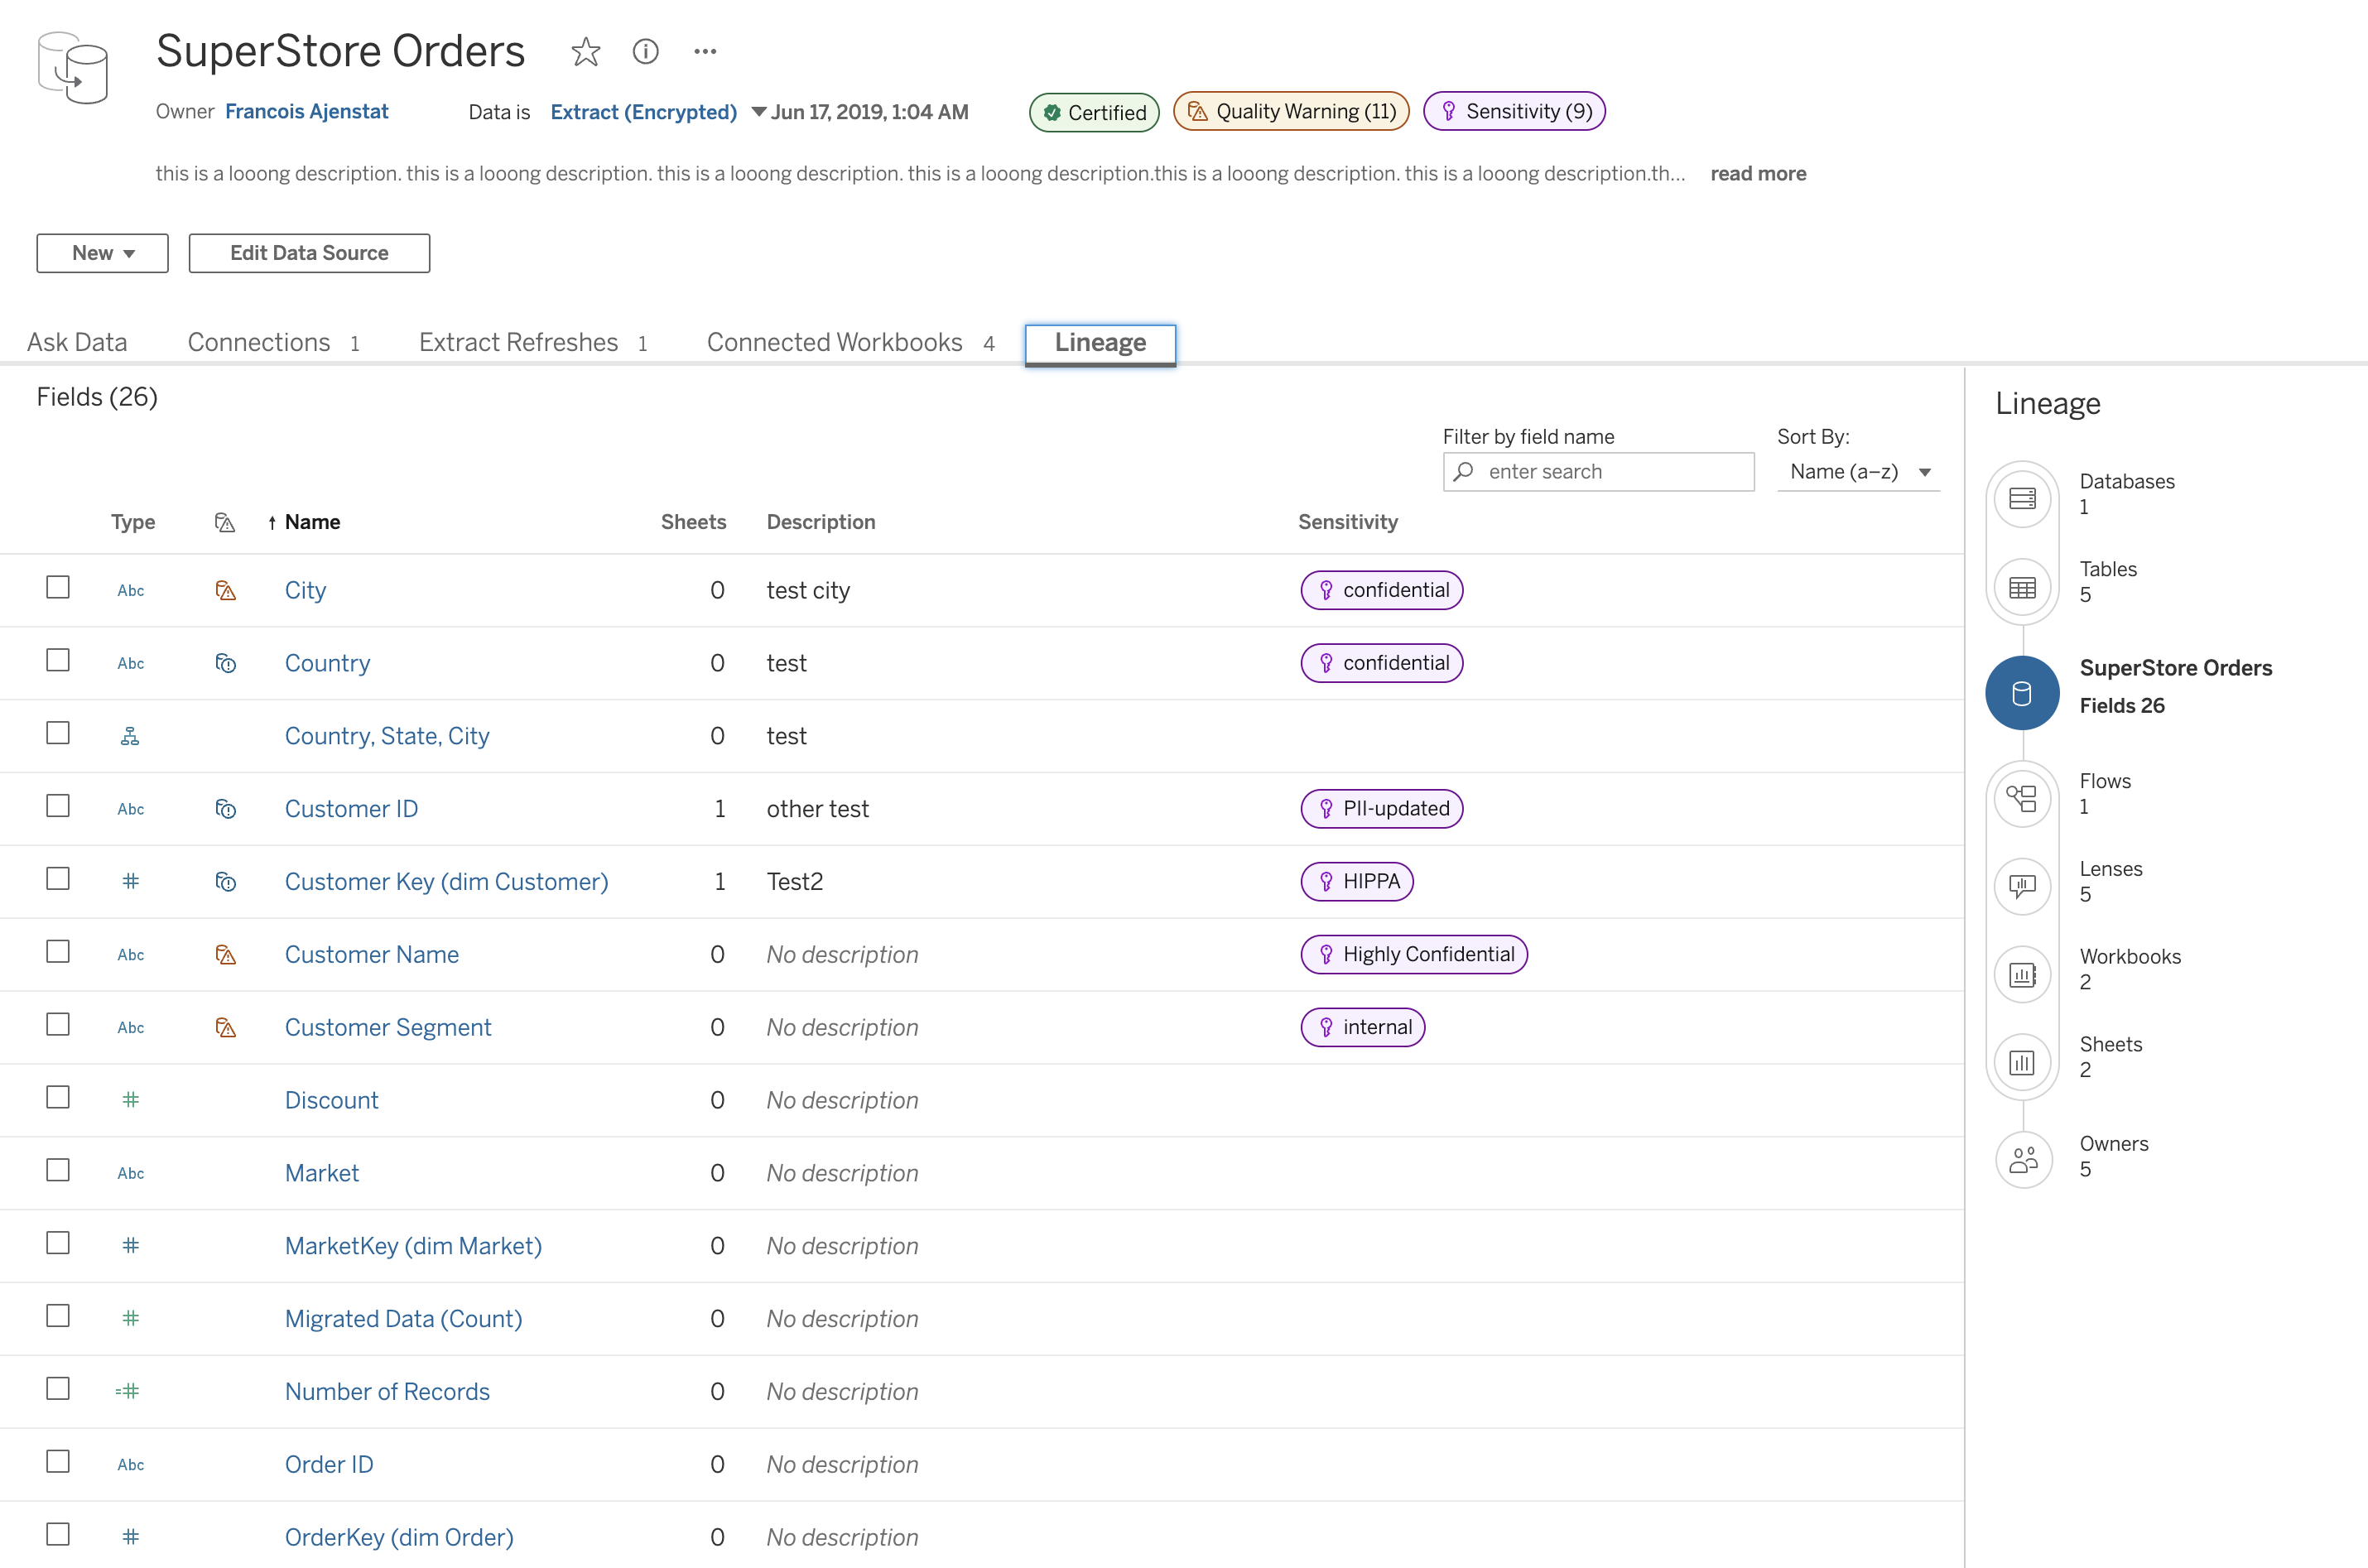2368x1568 pixels.
Task: Click the PII-updated sensitivity label
Action: point(1382,809)
